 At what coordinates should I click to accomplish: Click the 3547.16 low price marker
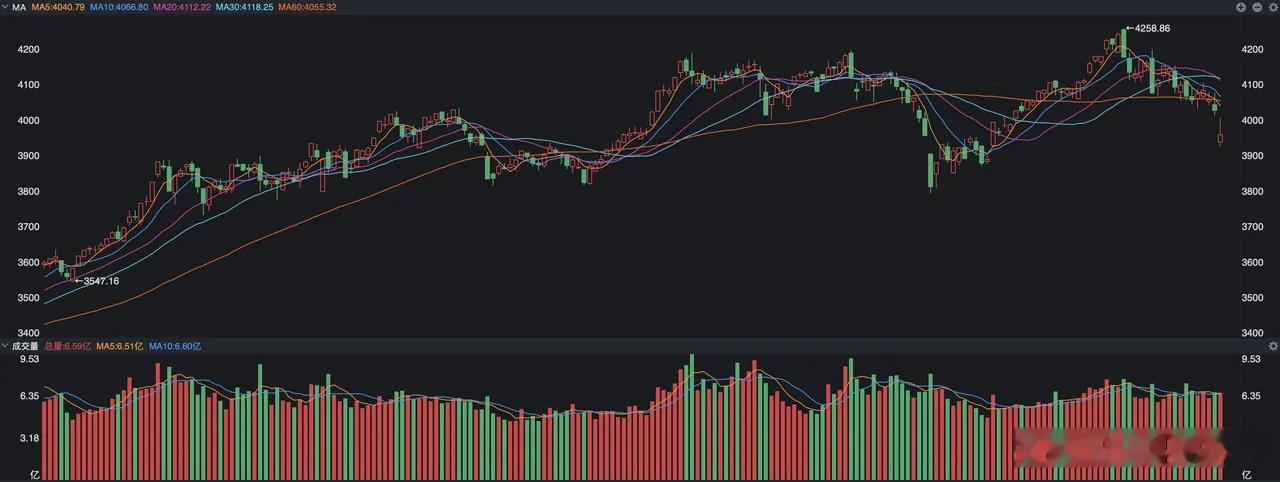coord(97,281)
